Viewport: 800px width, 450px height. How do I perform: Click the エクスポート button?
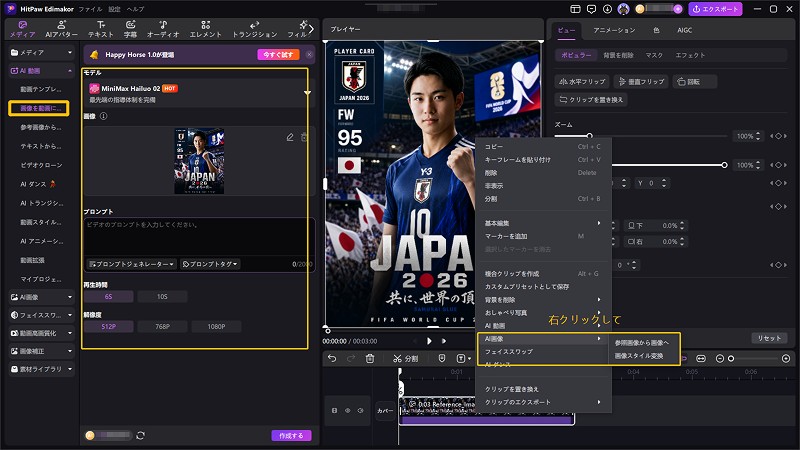(x=715, y=9)
